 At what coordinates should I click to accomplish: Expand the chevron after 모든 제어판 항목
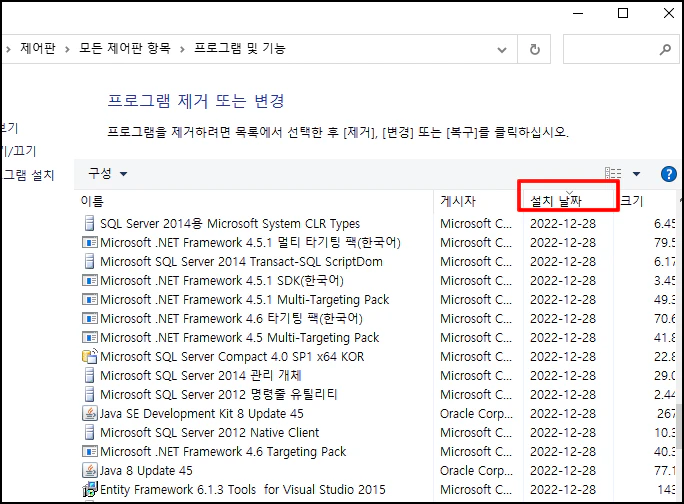182,49
